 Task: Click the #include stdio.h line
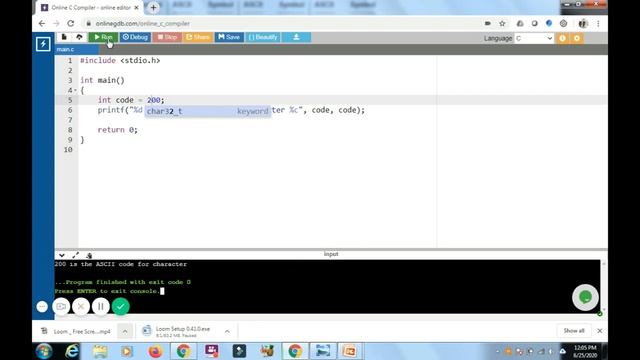tap(120, 60)
